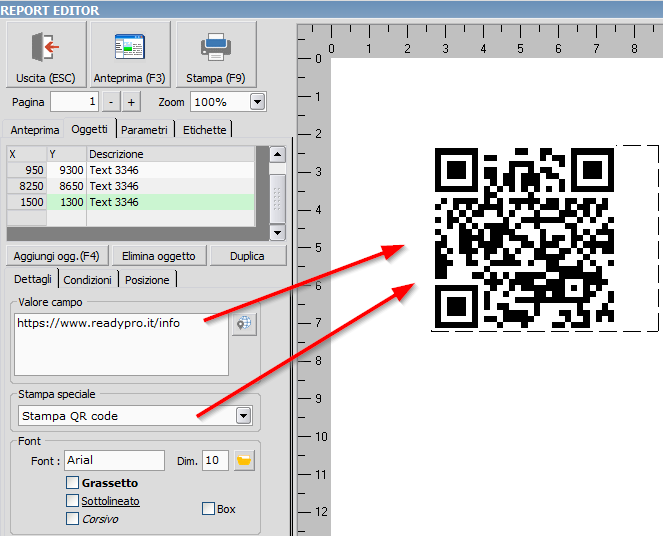Click the Valore campo text area

coord(121,345)
